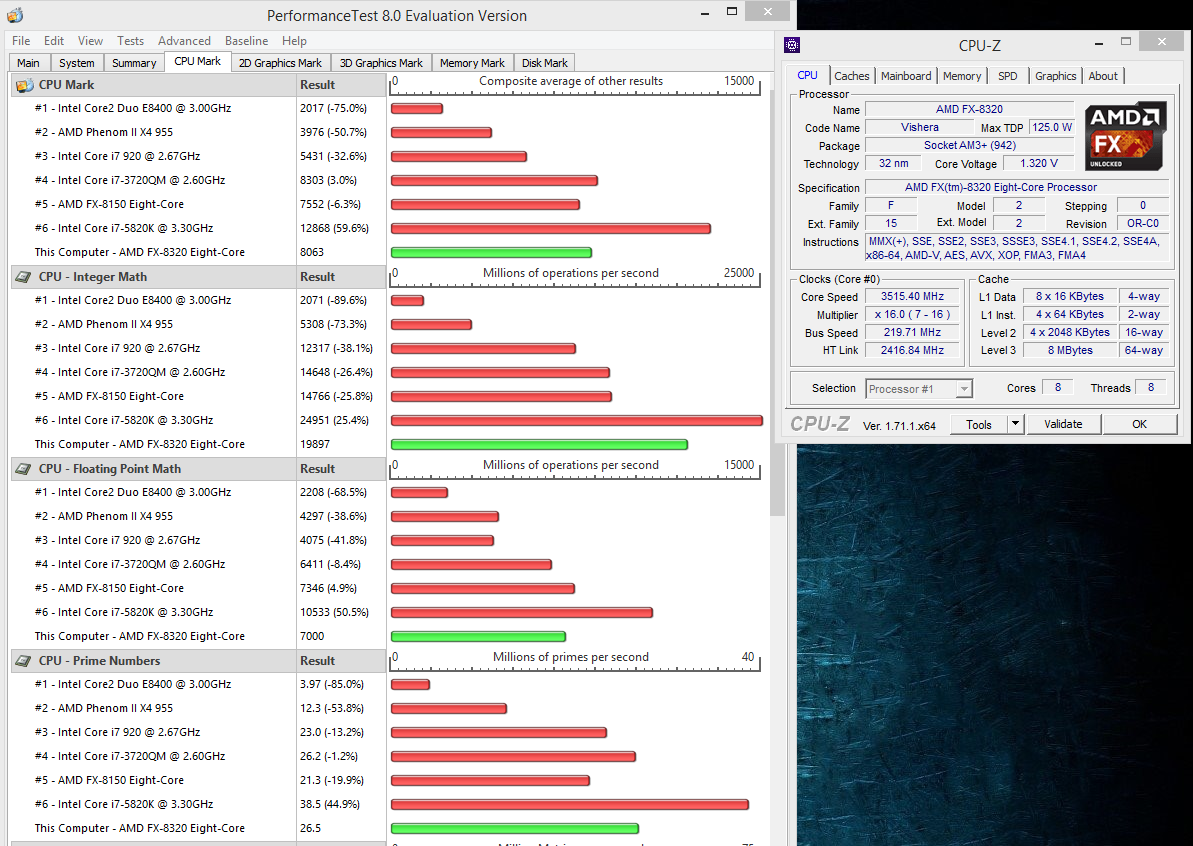1193x846 pixels.
Task: Switch to the 2D Graphics Mark tab
Action: (x=280, y=63)
